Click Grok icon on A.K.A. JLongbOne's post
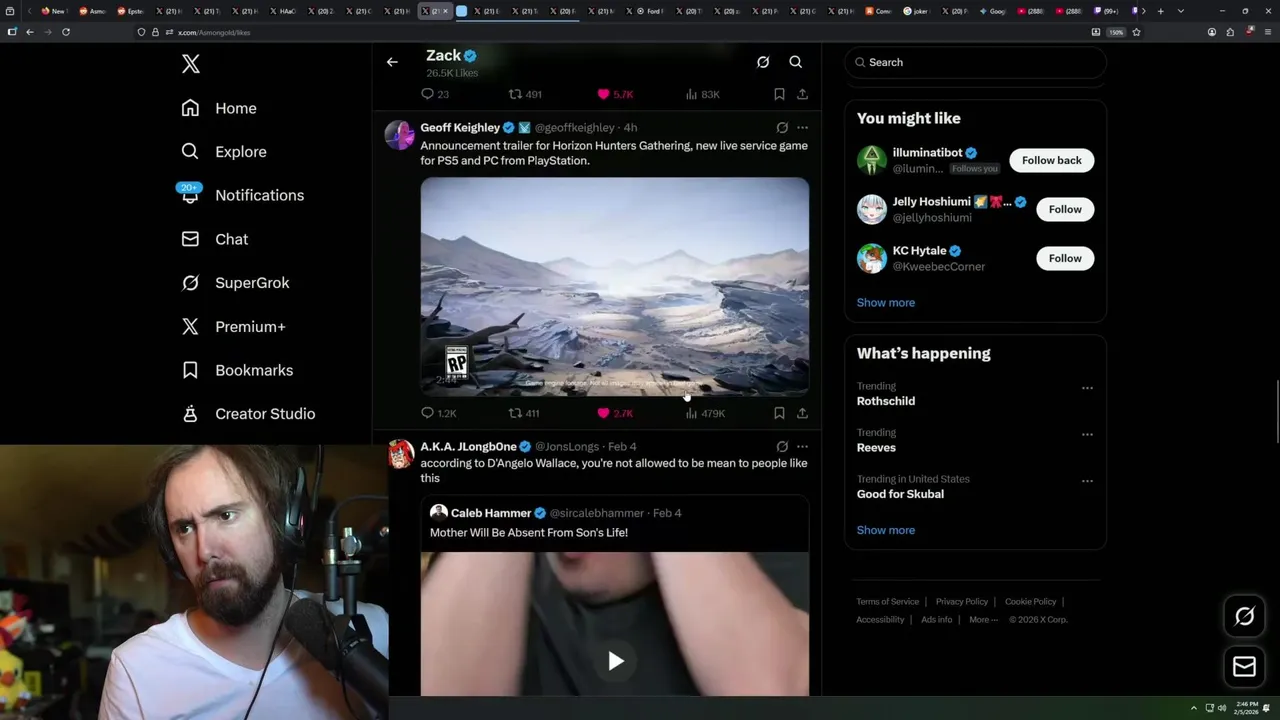The width and height of the screenshot is (1280, 720). [782, 447]
